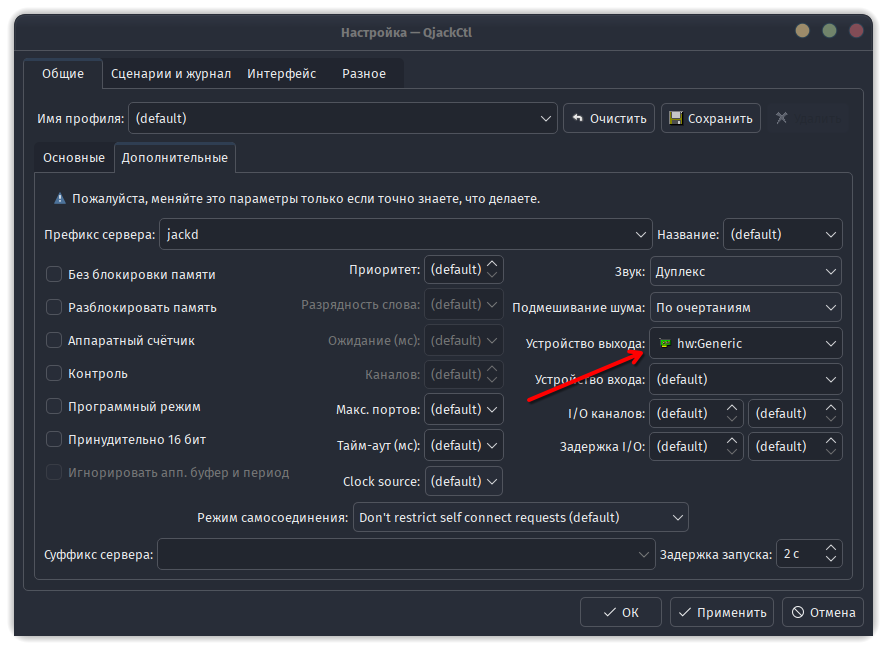Toggle Программный режим checkbox
Viewport: 887px width, 650px height.
click(54, 407)
